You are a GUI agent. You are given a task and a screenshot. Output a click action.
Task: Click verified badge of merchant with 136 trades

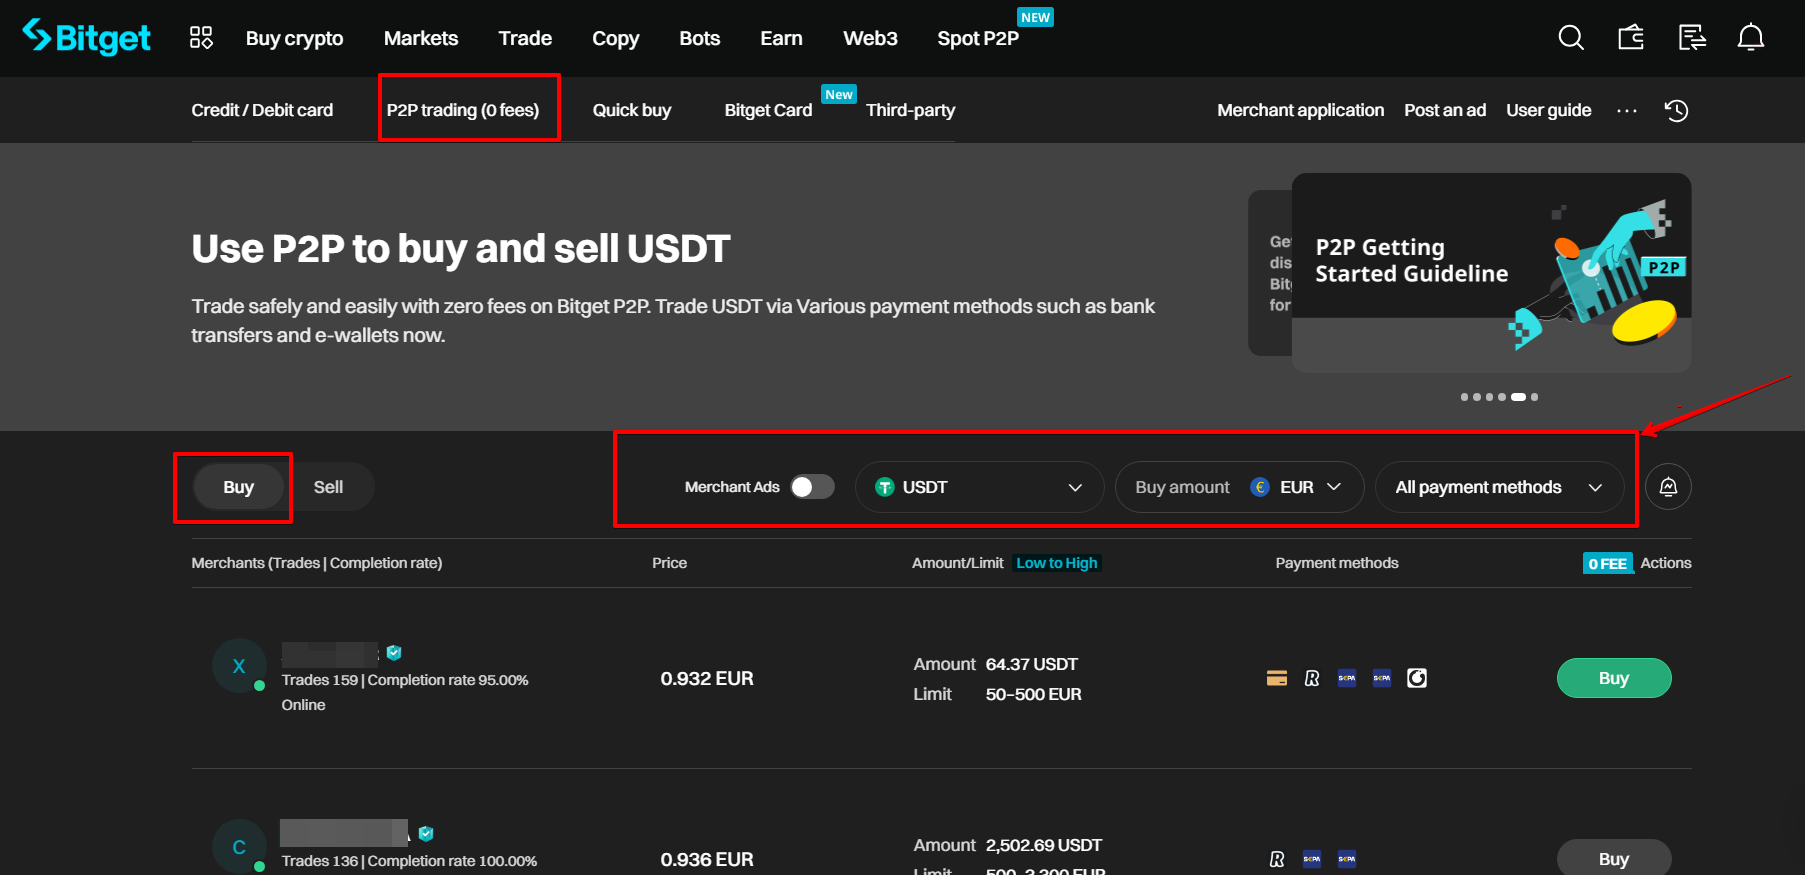point(426,833)
